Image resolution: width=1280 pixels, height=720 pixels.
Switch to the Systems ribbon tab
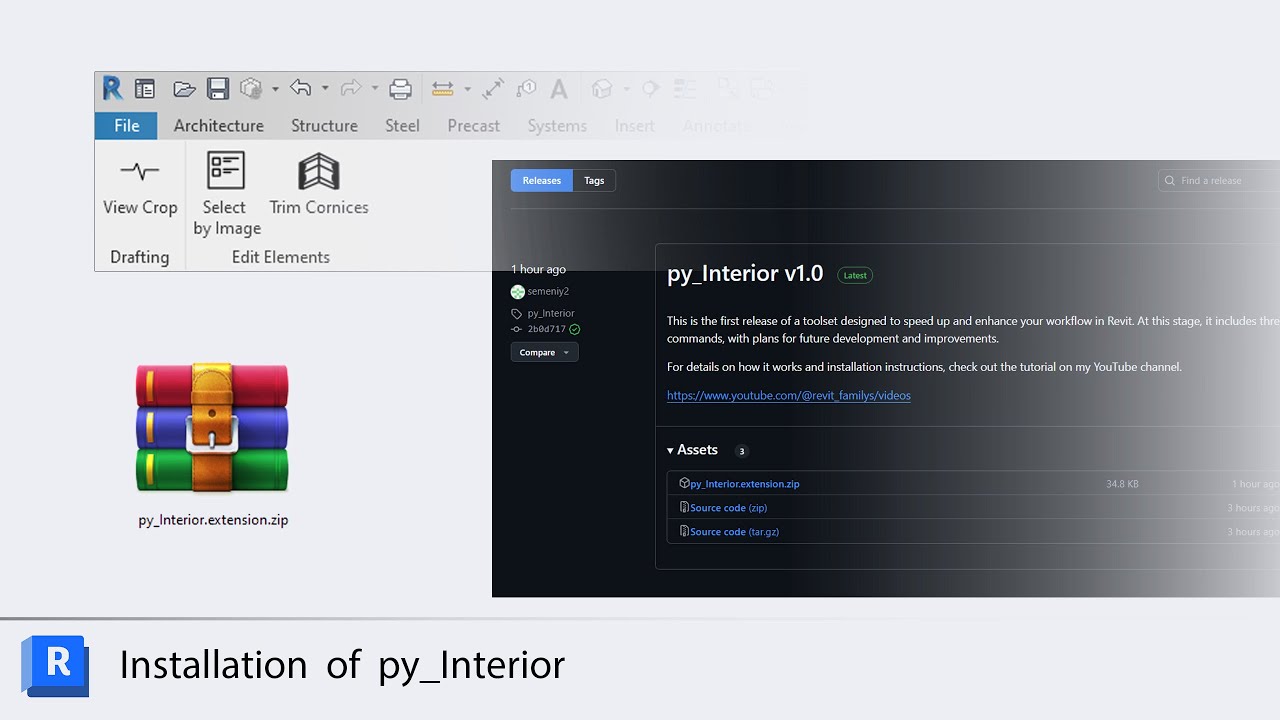point(557,125)
